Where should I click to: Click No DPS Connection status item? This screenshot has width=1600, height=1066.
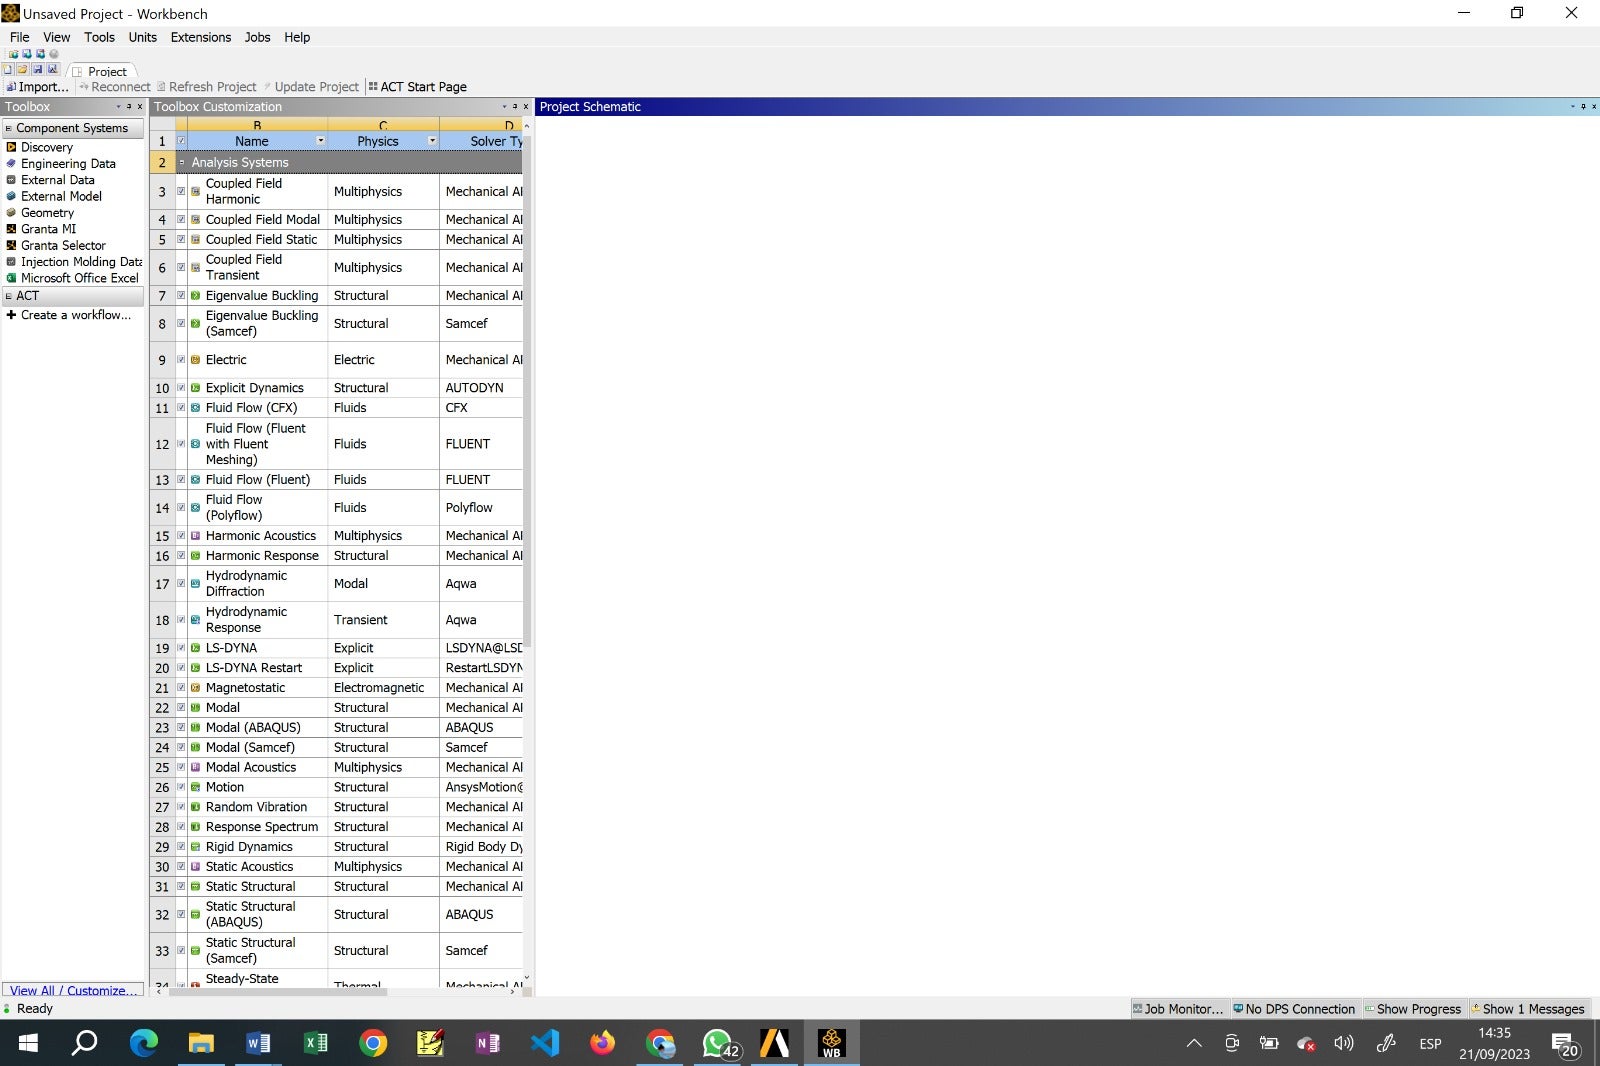(1294, 1009)
